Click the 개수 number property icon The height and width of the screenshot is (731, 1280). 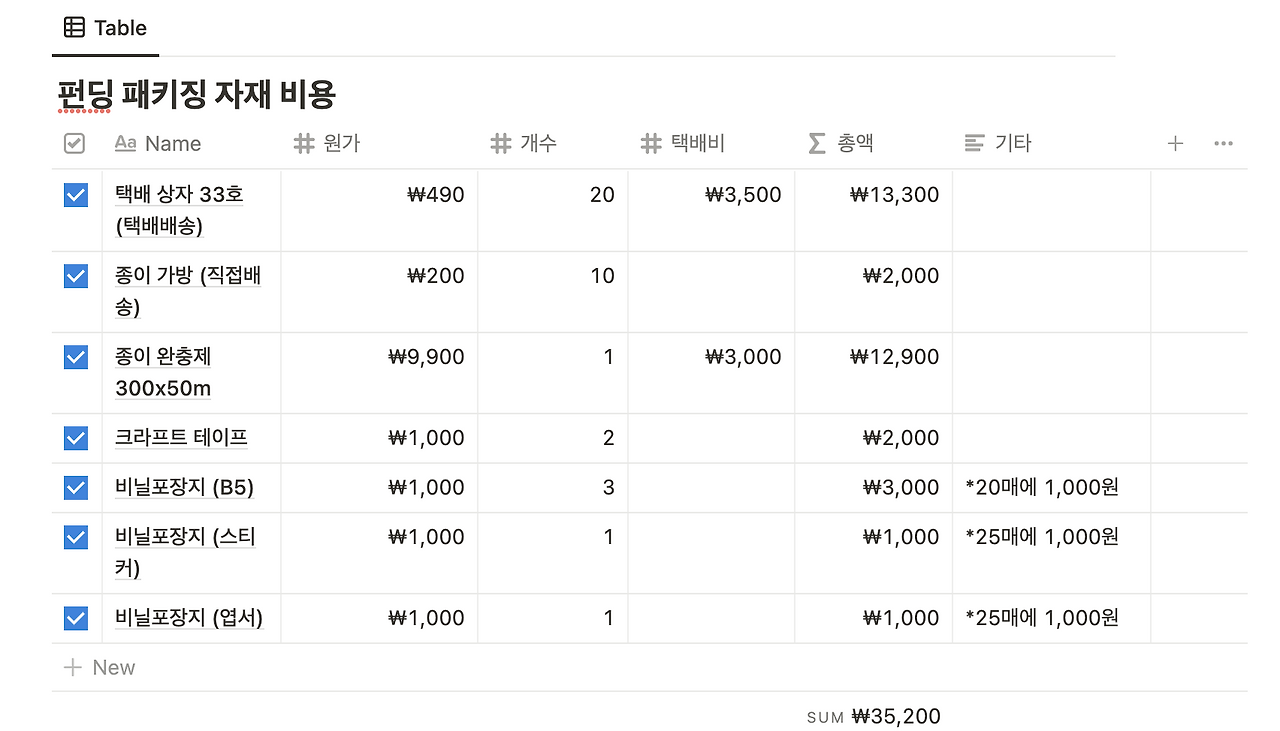(501, 143)
